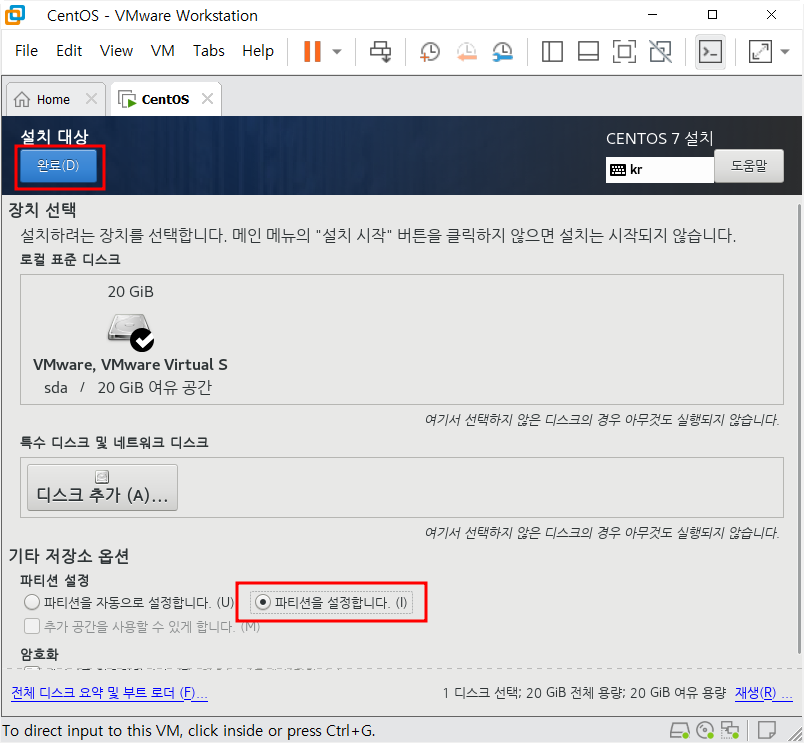Close the CentOS tab
Image resolution: width=804 pixels, height=743 pixels.
point(207,98)
